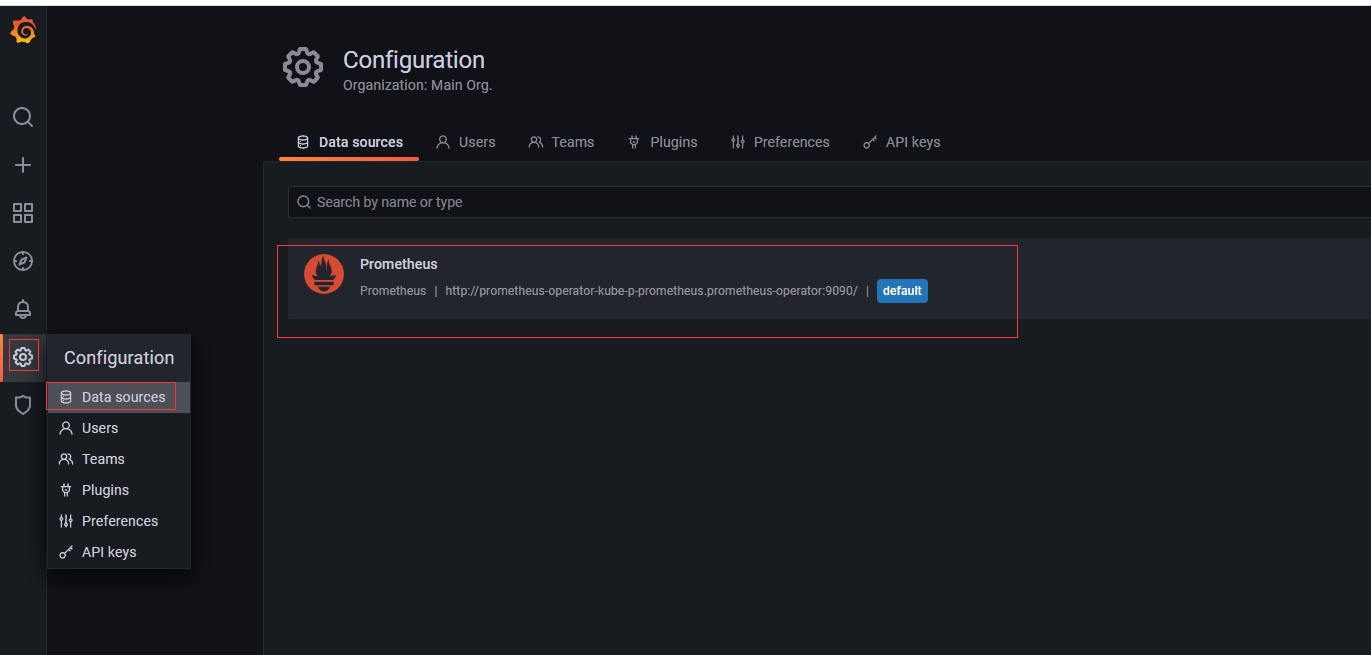Open the Explore compass icon
This screenshot has width=1371, height=655.
click(23, 261)
